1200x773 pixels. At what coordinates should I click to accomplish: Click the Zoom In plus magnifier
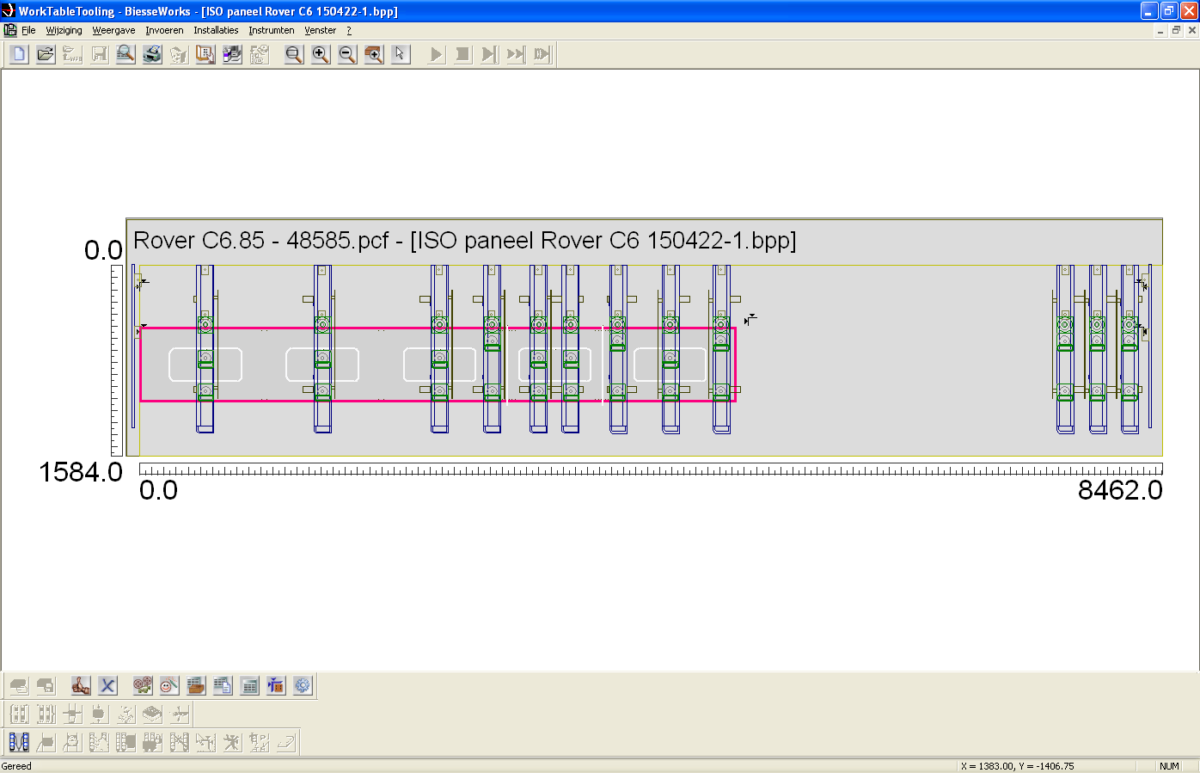320,54
